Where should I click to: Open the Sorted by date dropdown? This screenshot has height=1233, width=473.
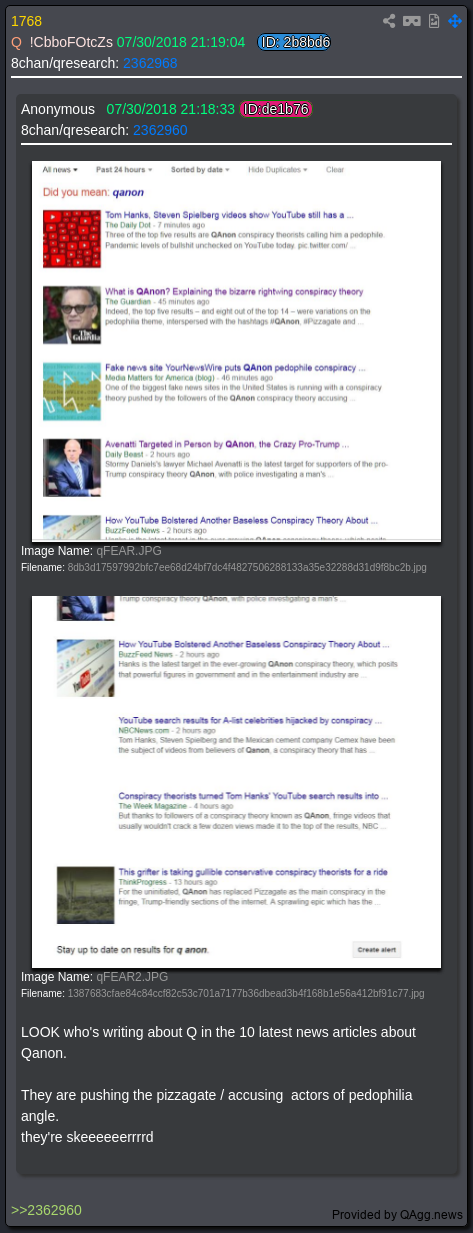tap(200, 170)
